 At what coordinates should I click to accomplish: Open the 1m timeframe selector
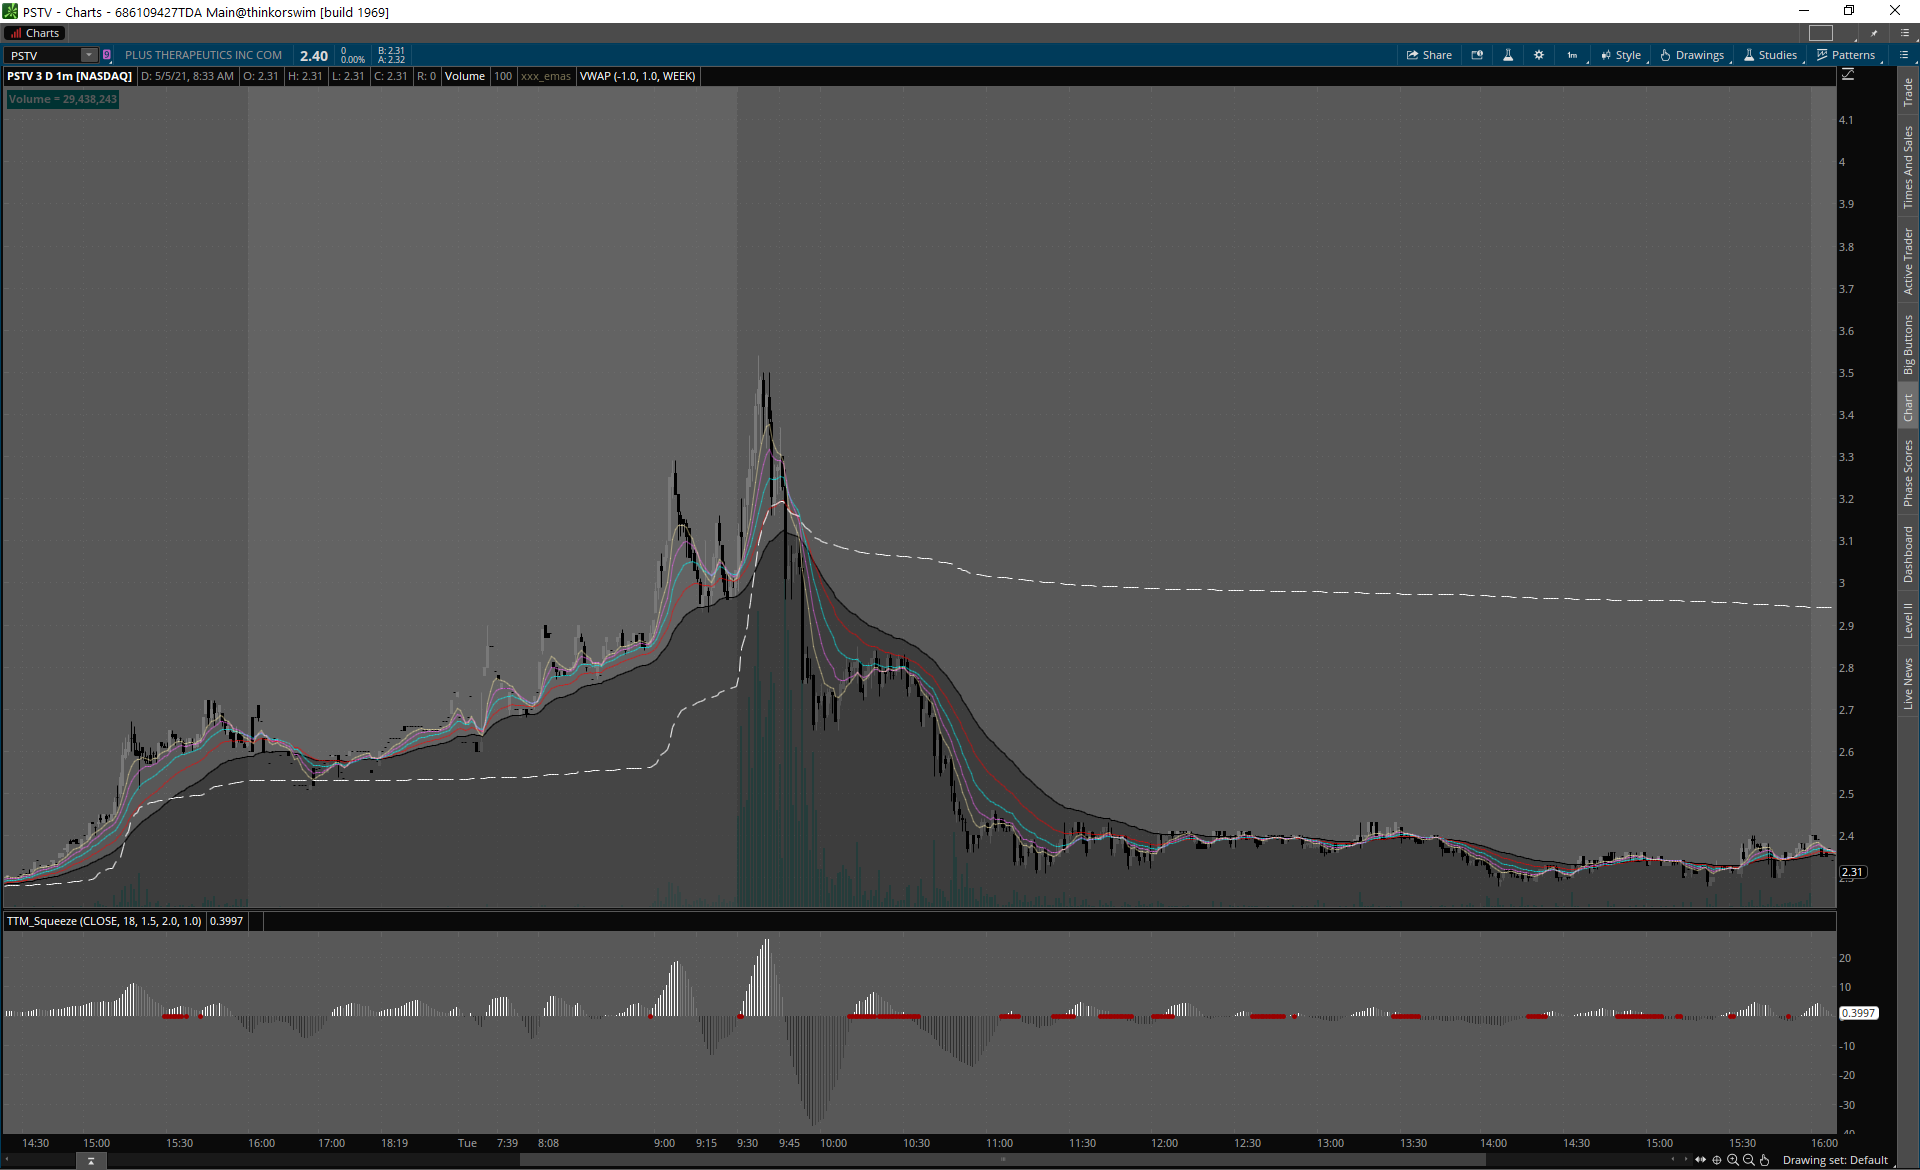pos(1573,55)
